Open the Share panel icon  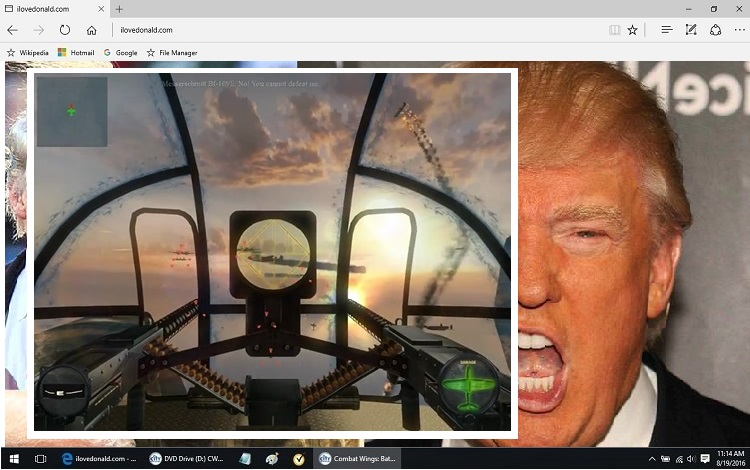716,30
